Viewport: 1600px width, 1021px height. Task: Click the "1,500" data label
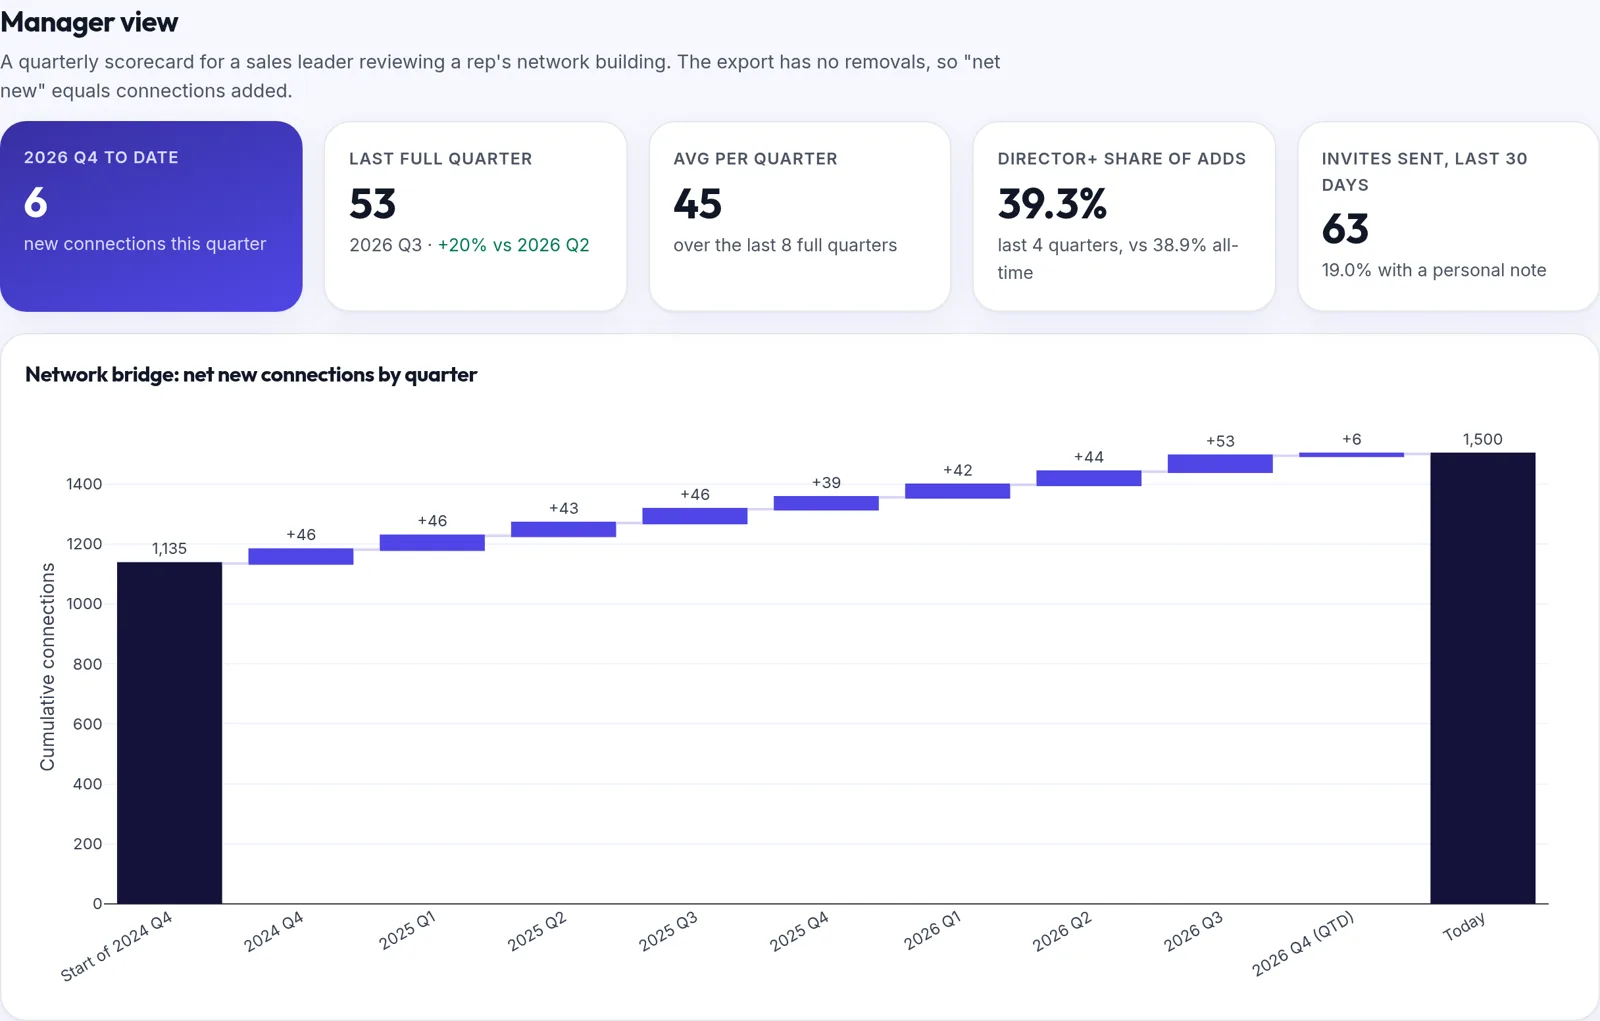(1482, 439)
